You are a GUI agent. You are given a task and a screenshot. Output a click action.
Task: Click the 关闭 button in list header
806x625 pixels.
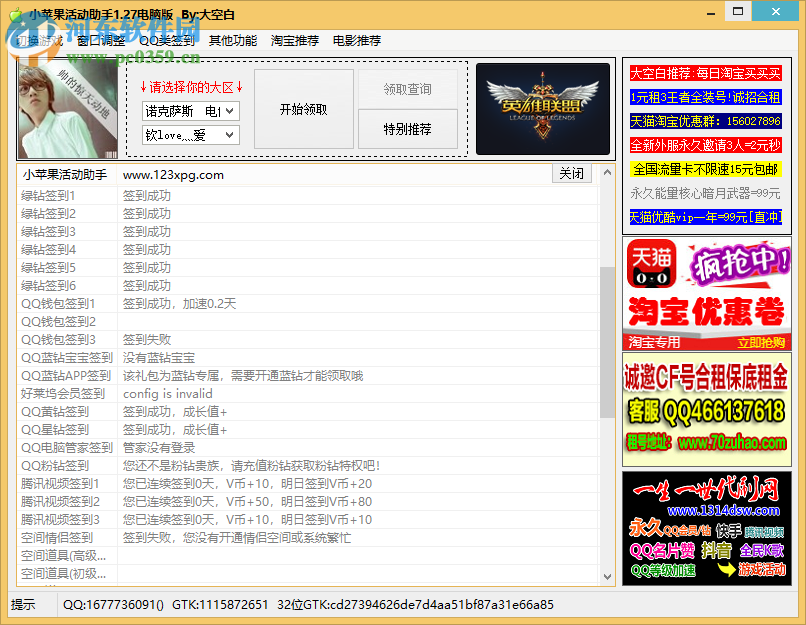pyautogui.click(x=572, y=173)
